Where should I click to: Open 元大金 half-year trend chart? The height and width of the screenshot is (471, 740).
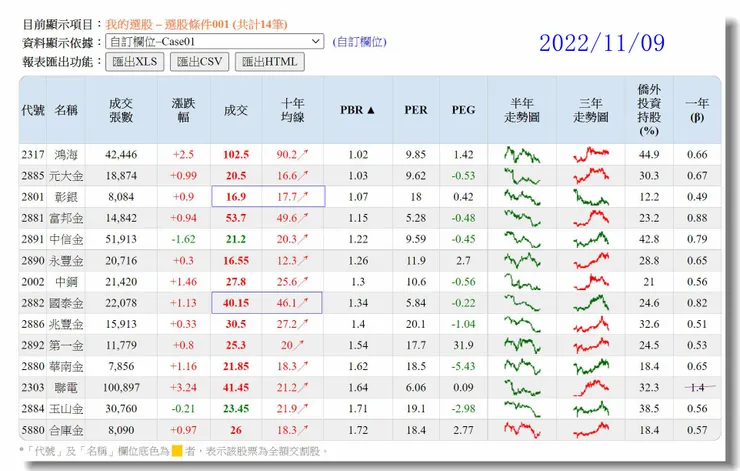click(x=521, y=176)
